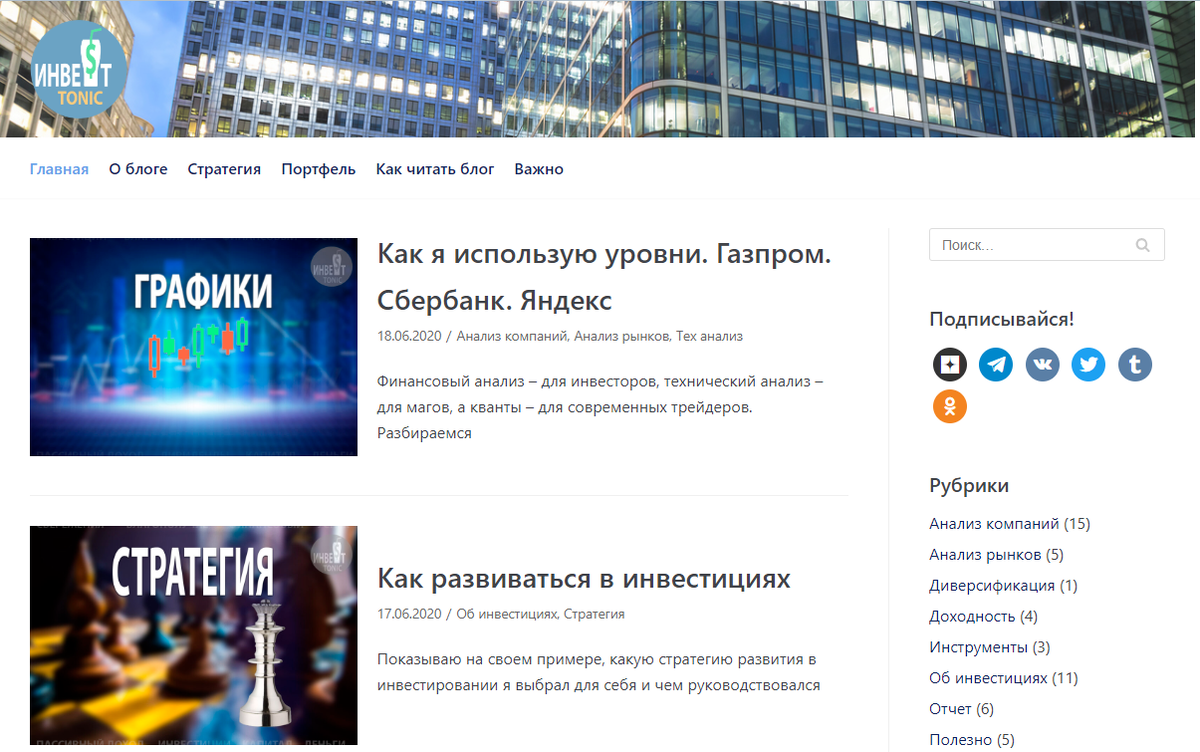Open article Как я использую уровни
1200x752 pixels.
point(604,277)
